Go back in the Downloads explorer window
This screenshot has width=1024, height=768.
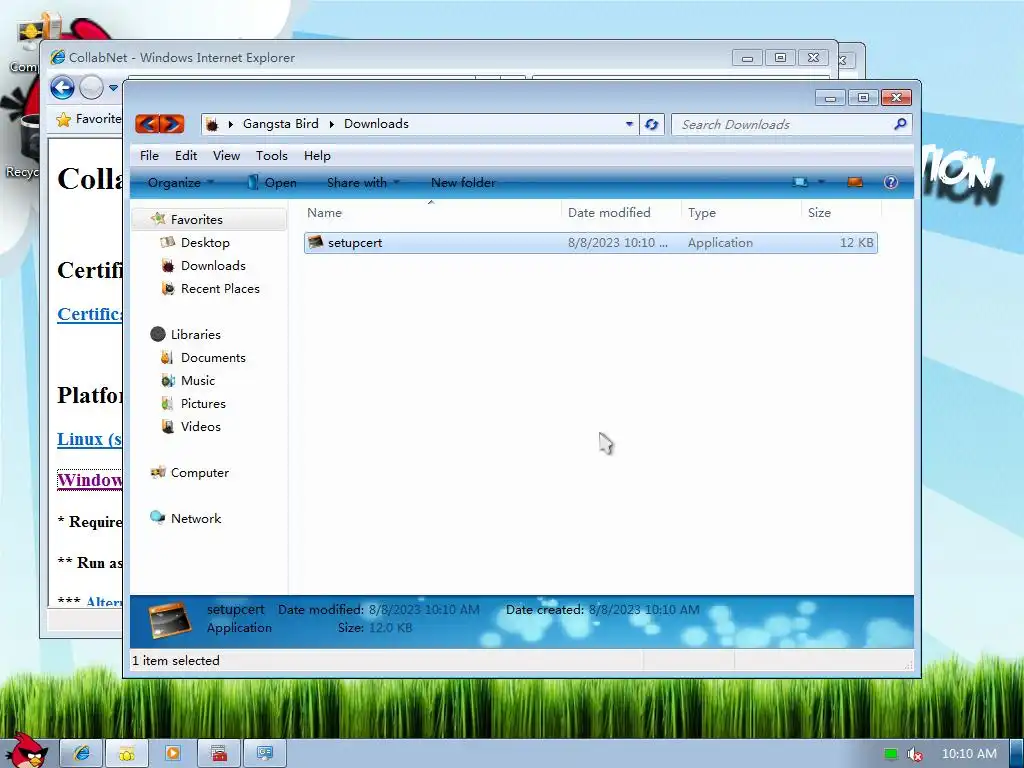click(148, 123)
